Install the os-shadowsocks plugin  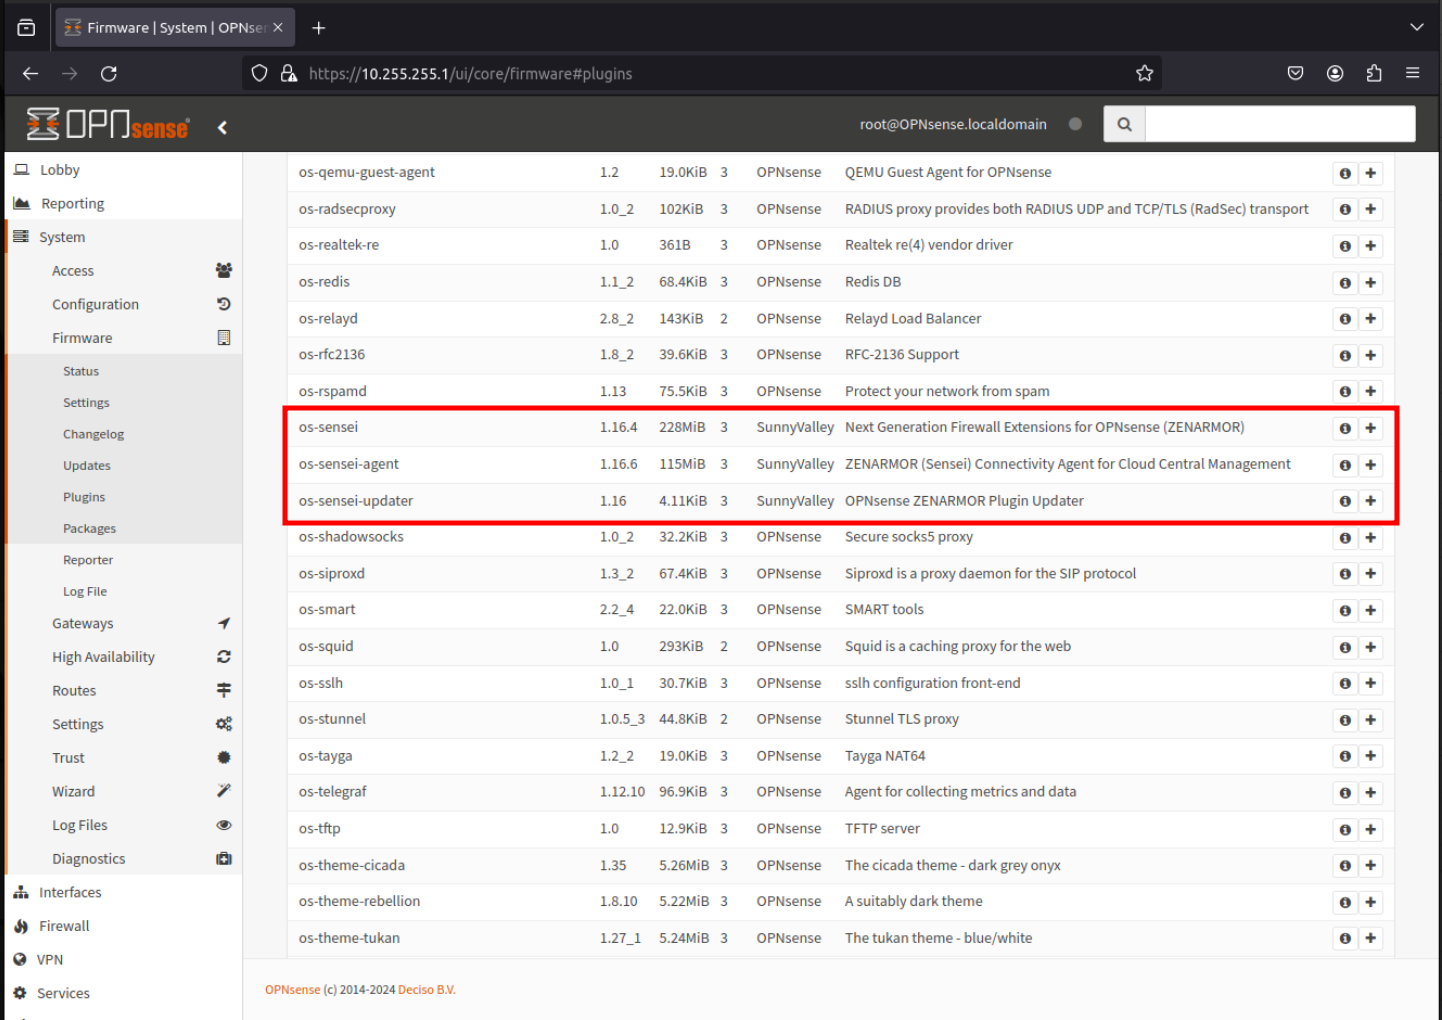(1370, 538)
